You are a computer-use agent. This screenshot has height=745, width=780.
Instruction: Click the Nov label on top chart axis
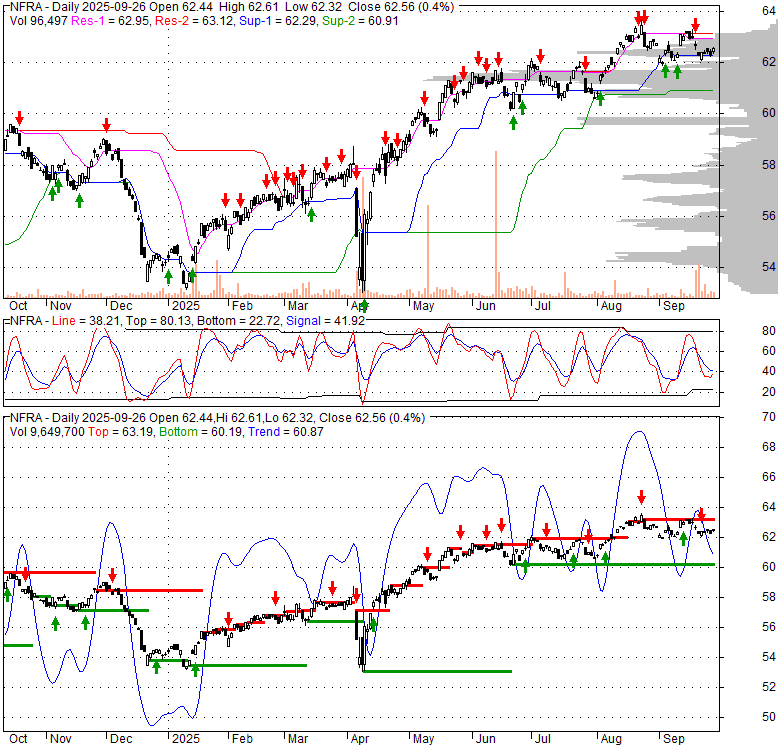[x=61, y=306]
